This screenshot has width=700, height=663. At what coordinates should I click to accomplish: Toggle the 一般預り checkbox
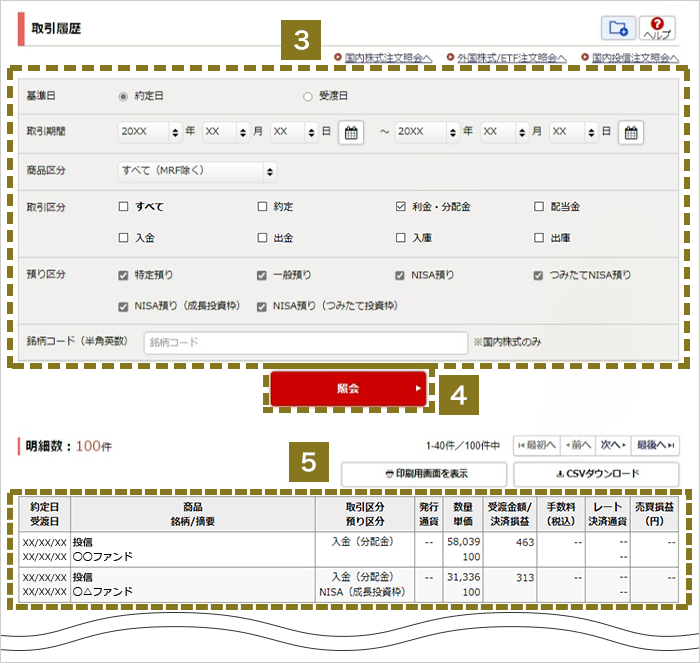coord(262,275)
